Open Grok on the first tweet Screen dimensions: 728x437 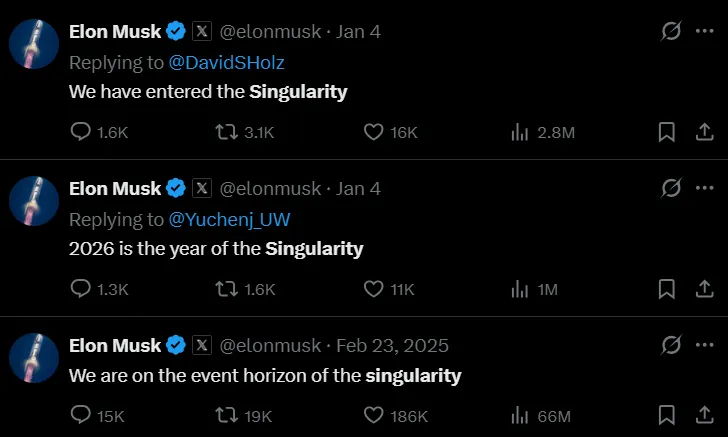point(671,32)
